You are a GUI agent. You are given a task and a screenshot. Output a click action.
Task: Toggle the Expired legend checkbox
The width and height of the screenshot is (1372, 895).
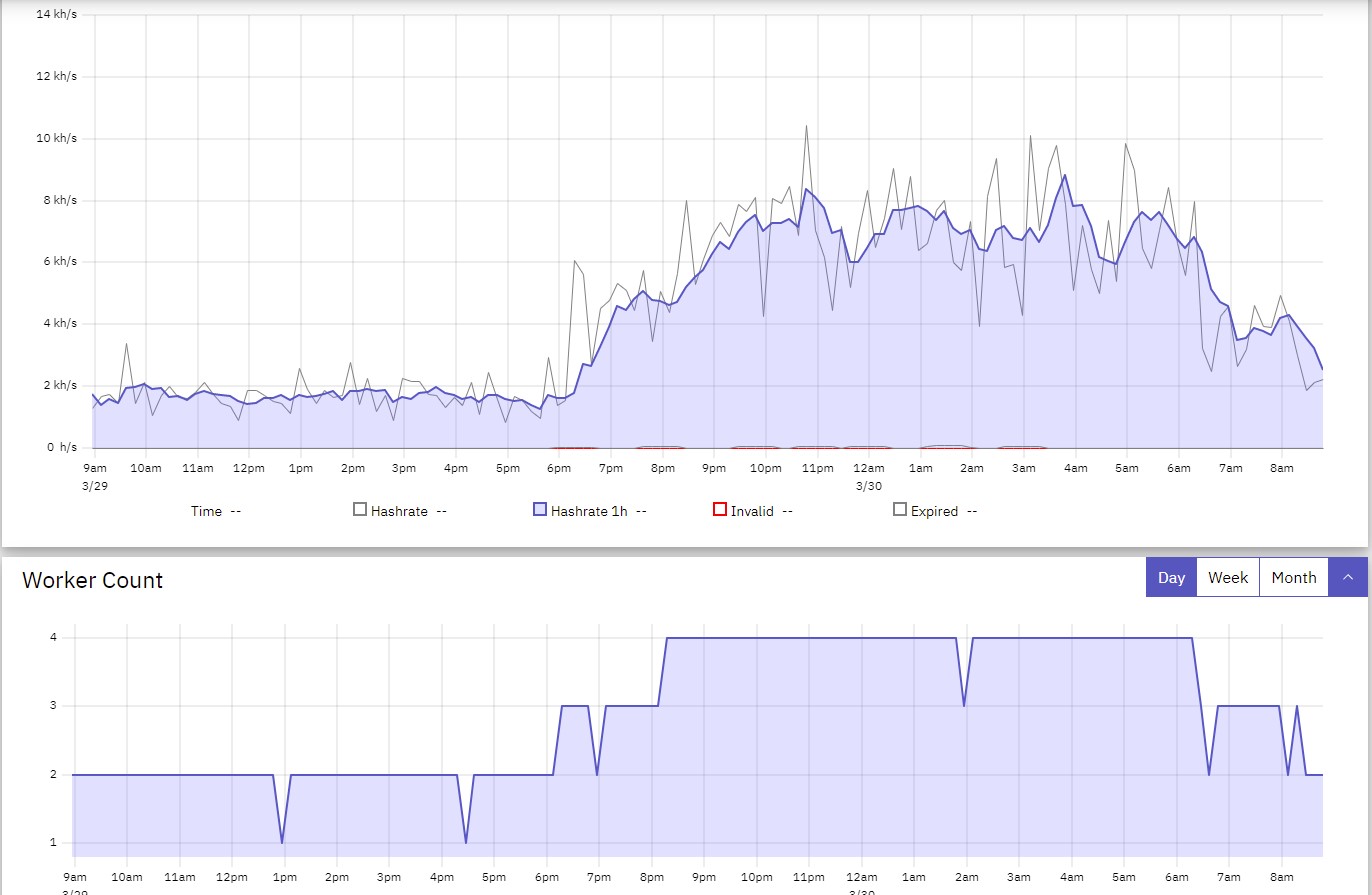[900, 510]
